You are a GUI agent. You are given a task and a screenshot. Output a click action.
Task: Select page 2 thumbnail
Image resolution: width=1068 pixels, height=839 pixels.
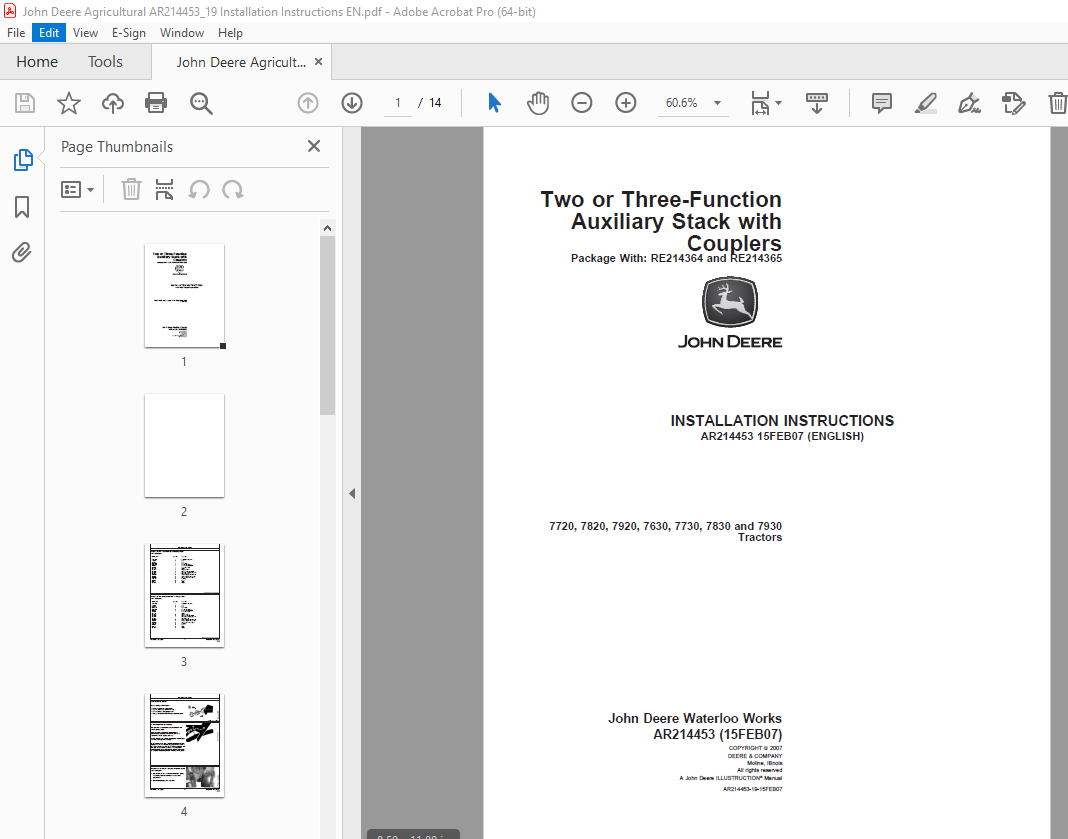coord(184,445)
